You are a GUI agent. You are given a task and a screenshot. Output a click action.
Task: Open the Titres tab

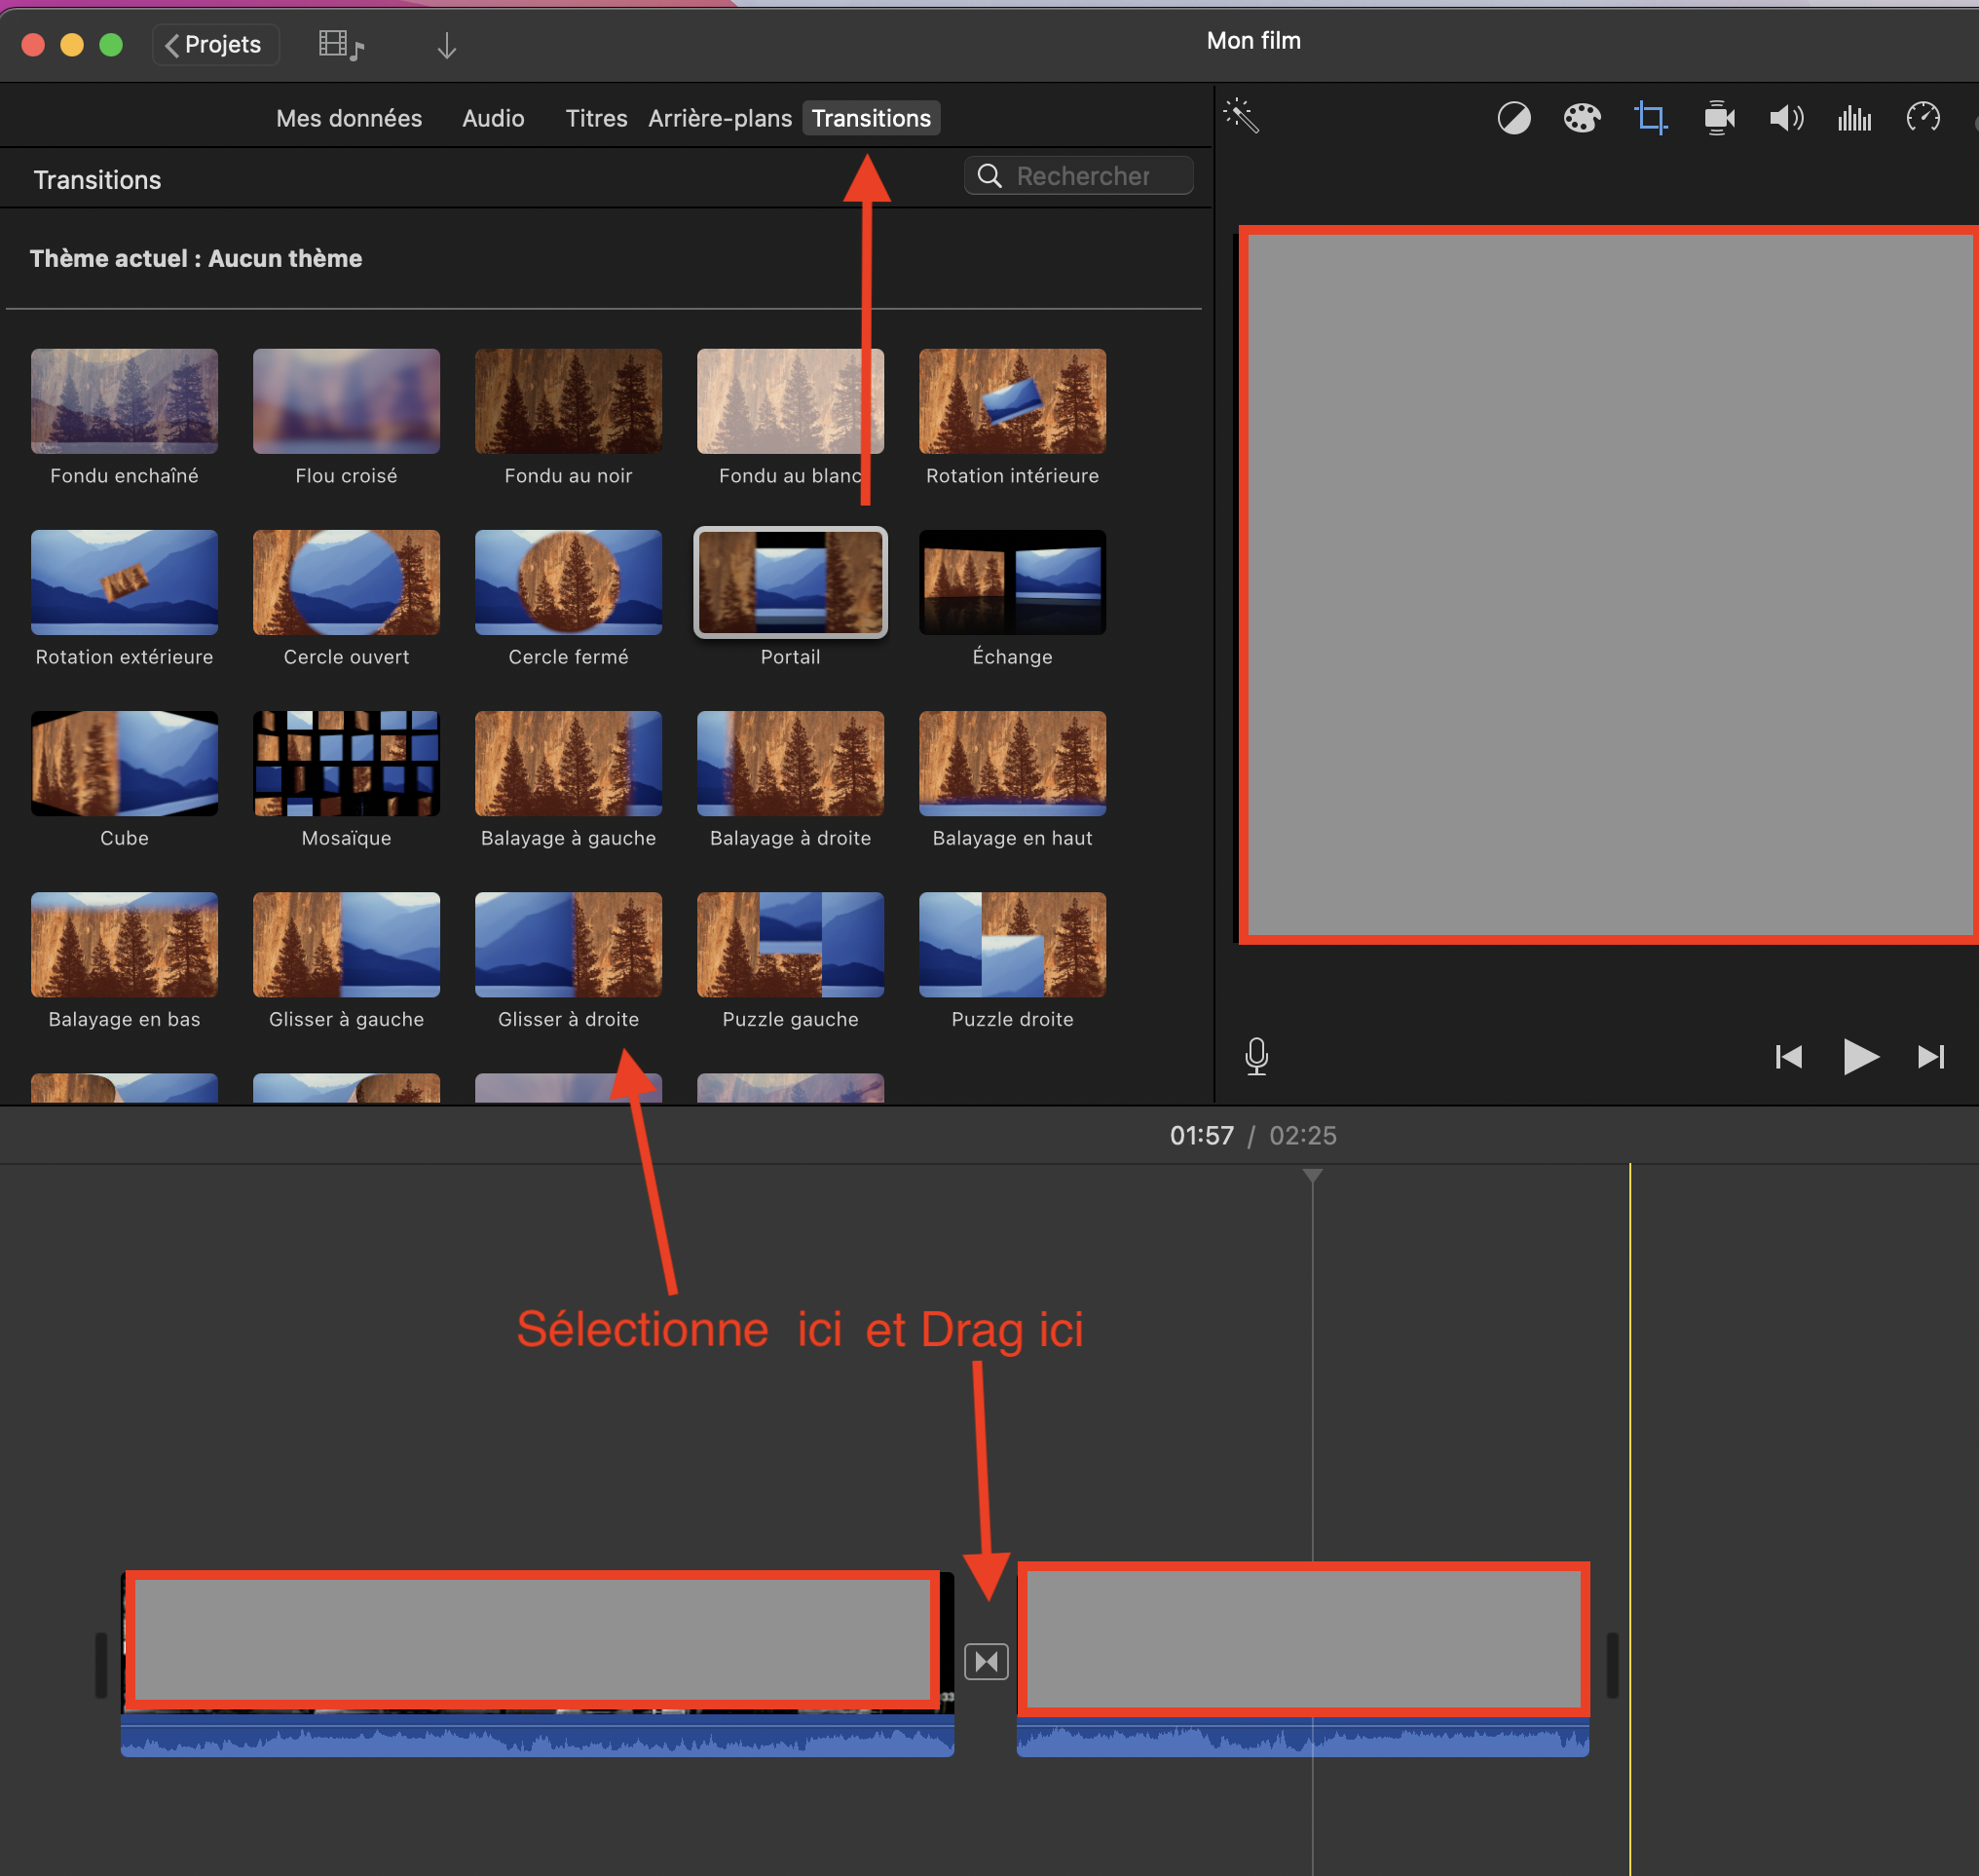596,118
